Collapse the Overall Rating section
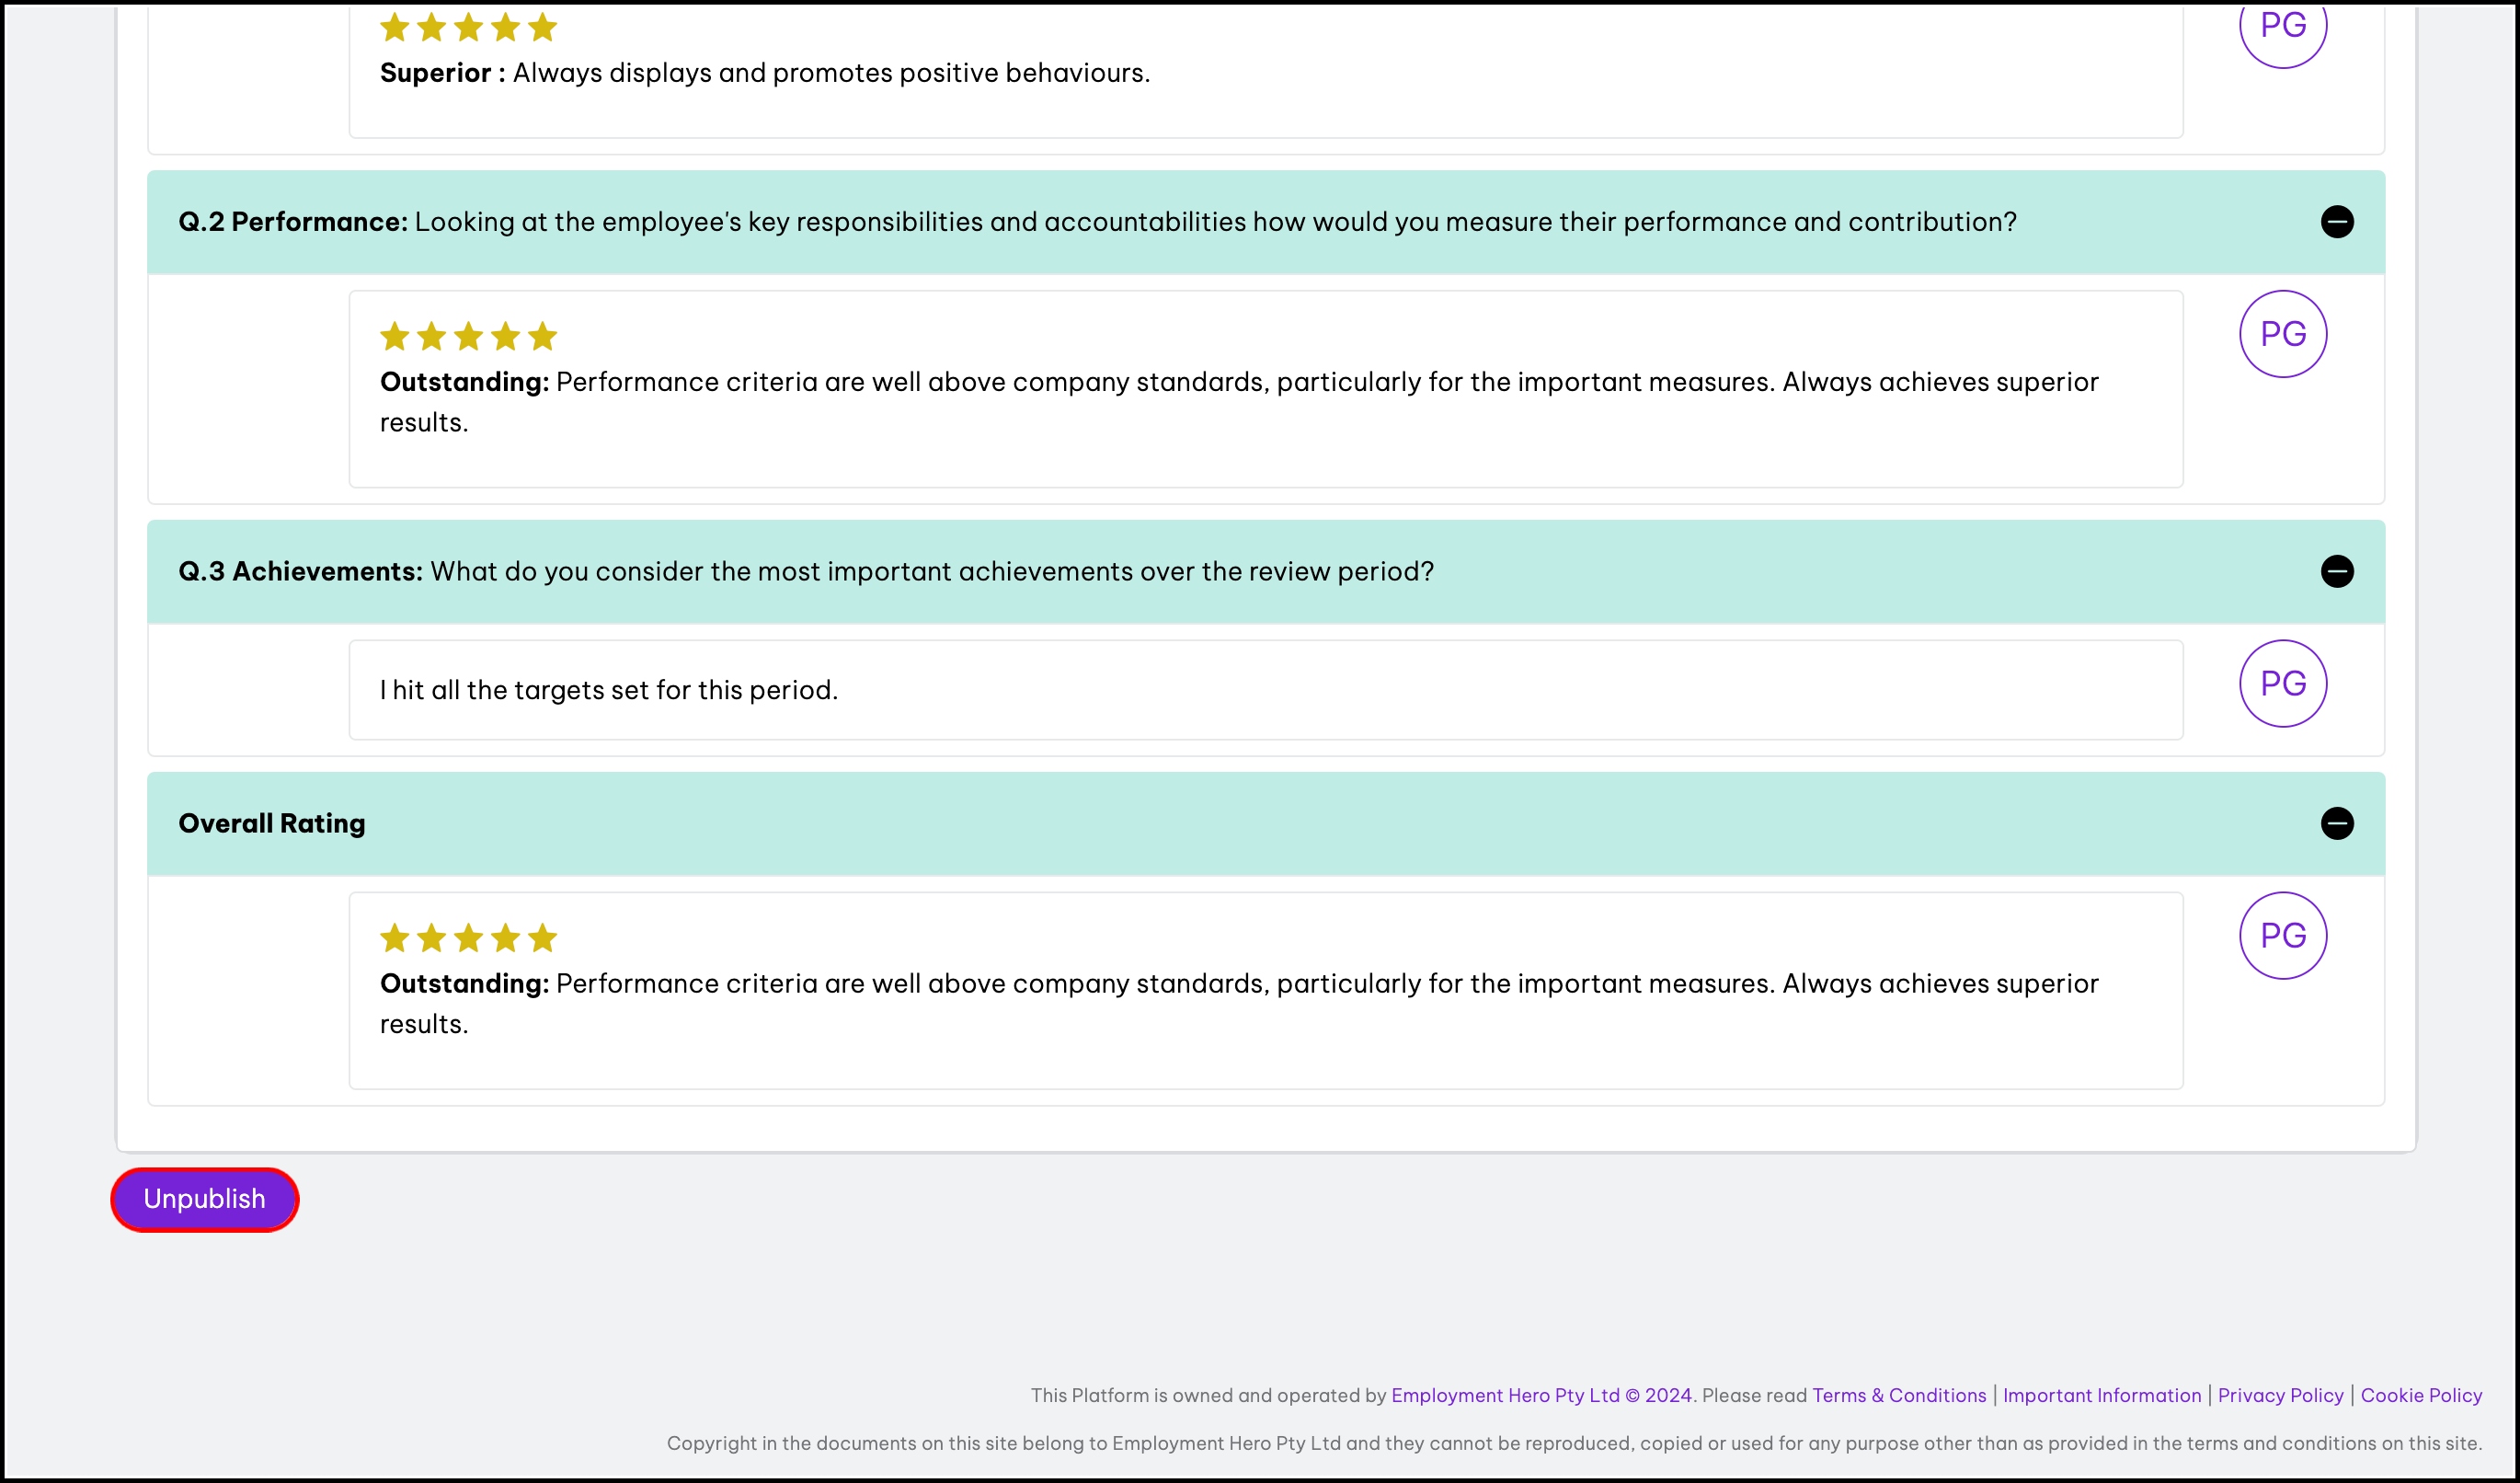Viewport: 2520px width, 1483px height. point(2336,823)
